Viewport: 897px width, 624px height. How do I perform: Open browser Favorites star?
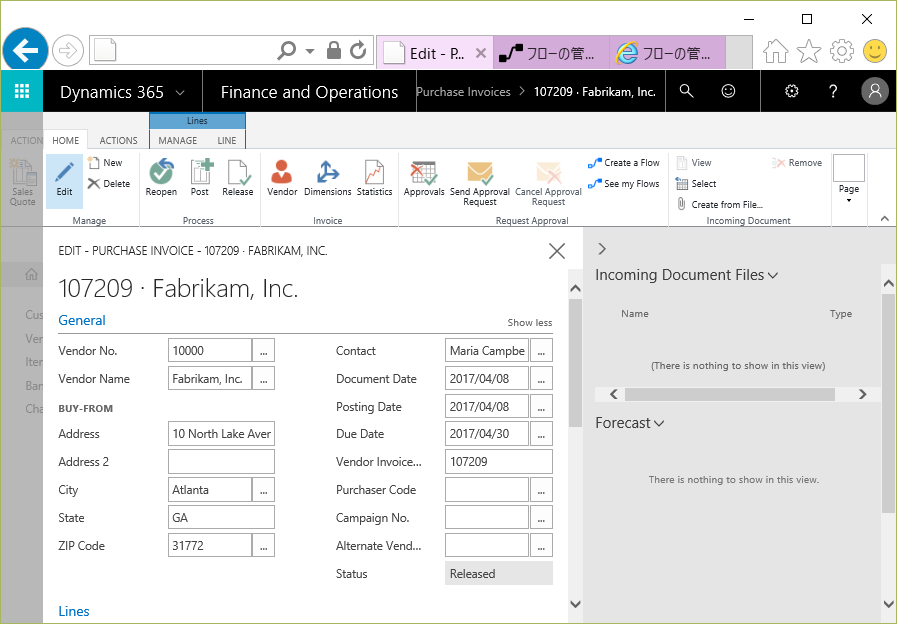click(808, 51)
